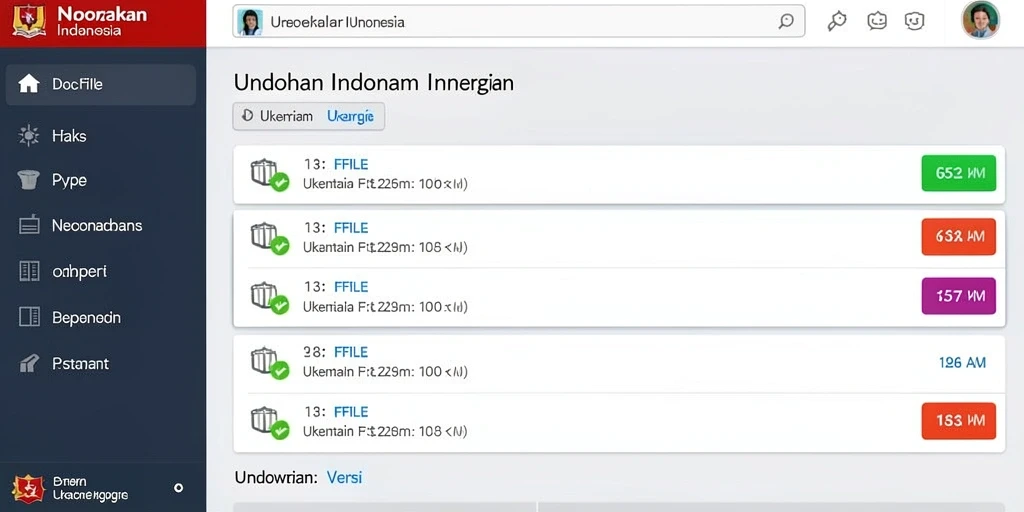Open FFILE link in the 157 row
The image size is (1024, 512).
tap(351, 287)
